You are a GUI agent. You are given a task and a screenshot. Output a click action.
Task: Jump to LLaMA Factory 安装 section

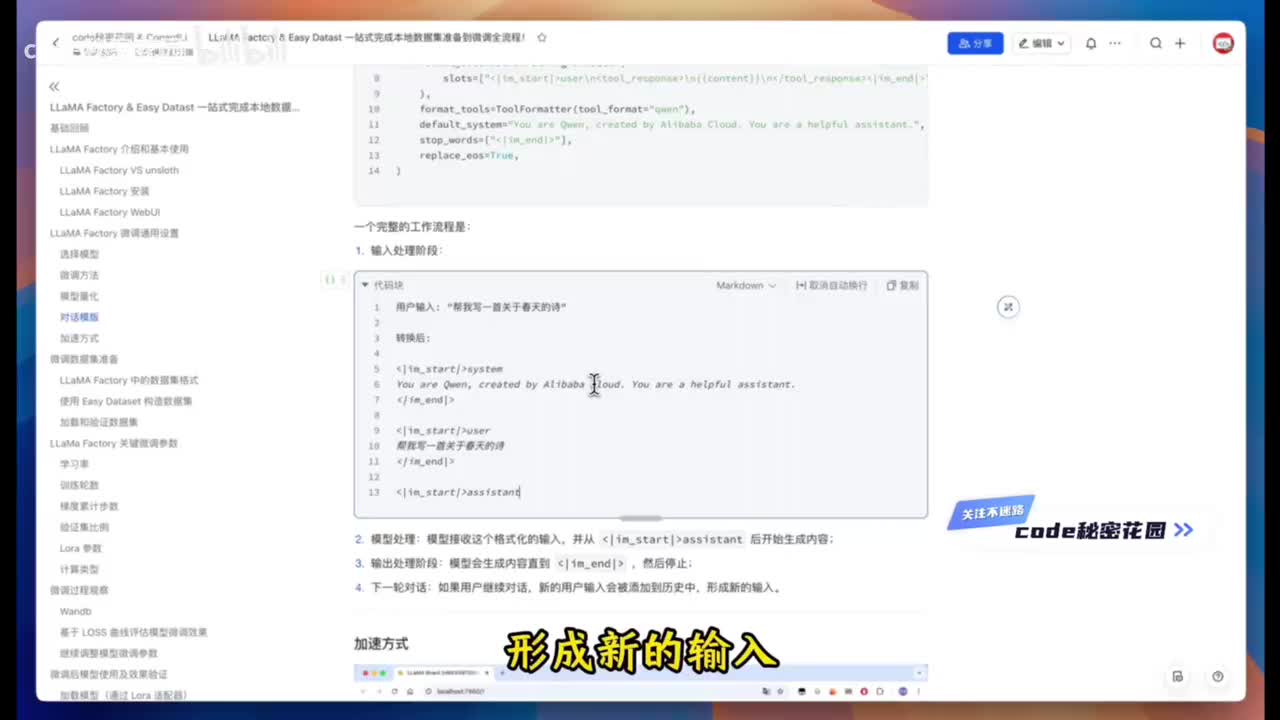click(104, 191)
